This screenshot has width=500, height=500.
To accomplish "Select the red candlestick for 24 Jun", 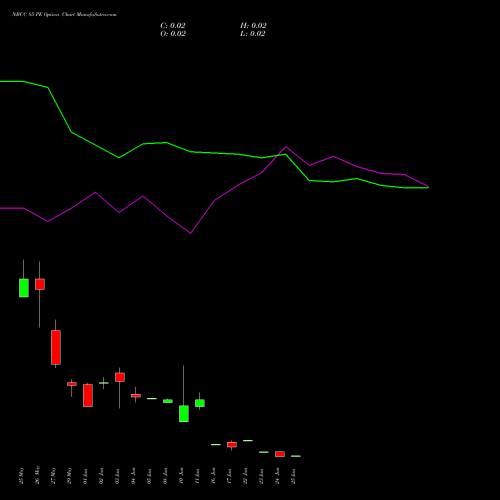I will coord(280,454).
